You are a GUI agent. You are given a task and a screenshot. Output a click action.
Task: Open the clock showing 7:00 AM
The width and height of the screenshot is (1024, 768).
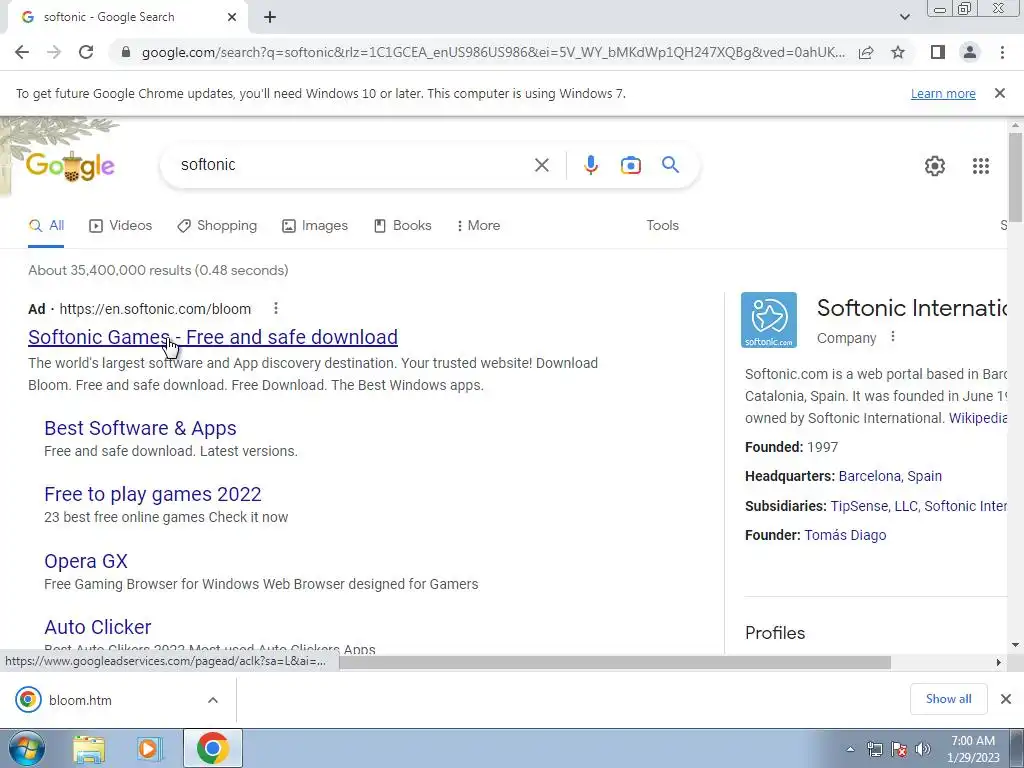[973, 749]
